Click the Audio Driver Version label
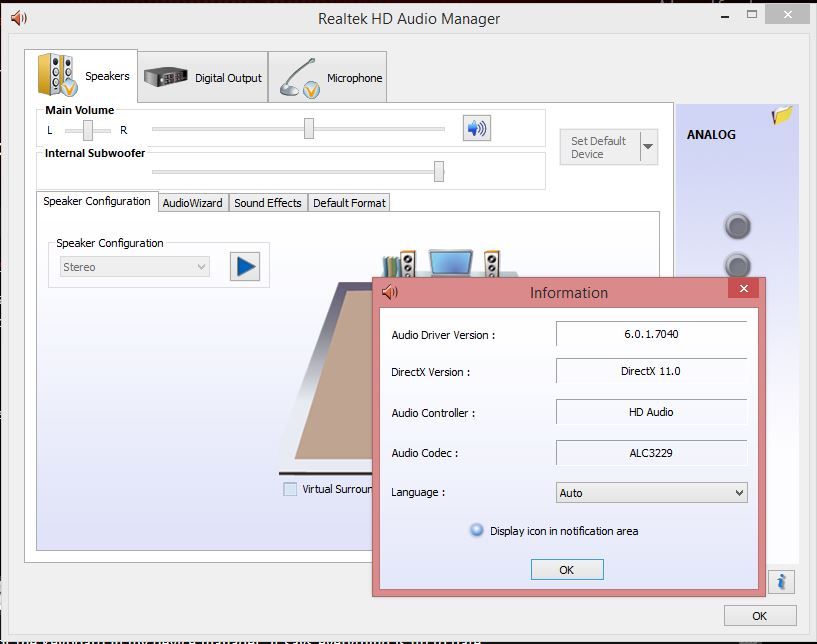This screenshot has height=644, width=817. click(443, 335)
